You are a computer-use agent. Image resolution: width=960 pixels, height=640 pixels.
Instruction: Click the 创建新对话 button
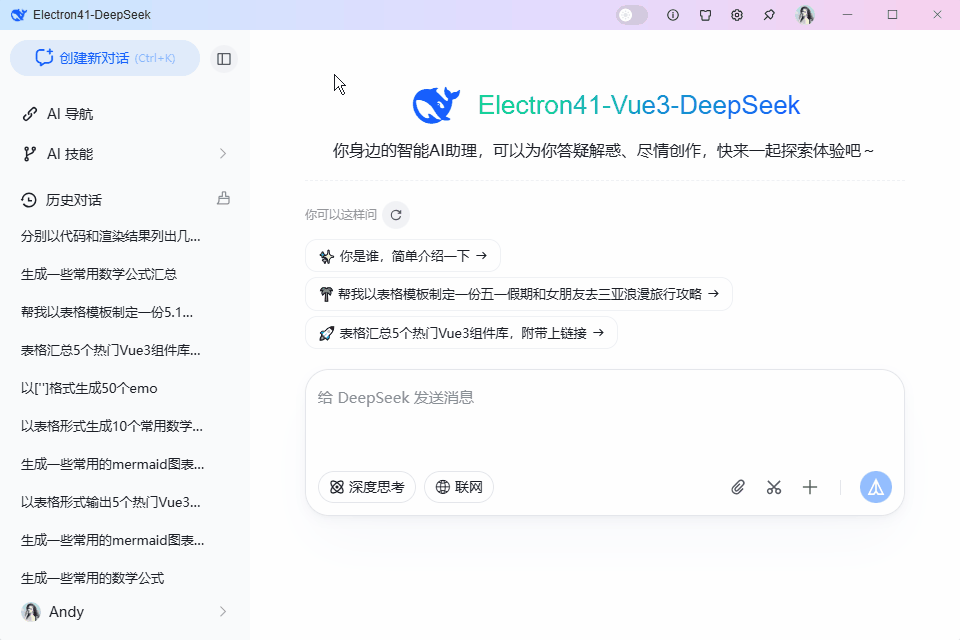104,58
